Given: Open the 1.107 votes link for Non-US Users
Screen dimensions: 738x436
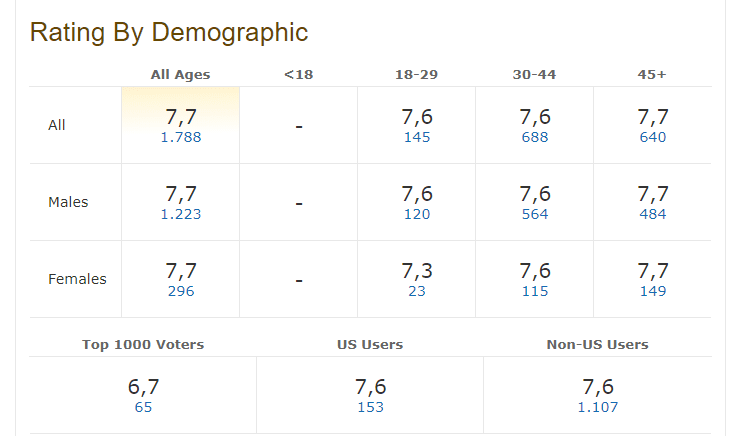Looking at the screenshot, I should click(597, 407).
